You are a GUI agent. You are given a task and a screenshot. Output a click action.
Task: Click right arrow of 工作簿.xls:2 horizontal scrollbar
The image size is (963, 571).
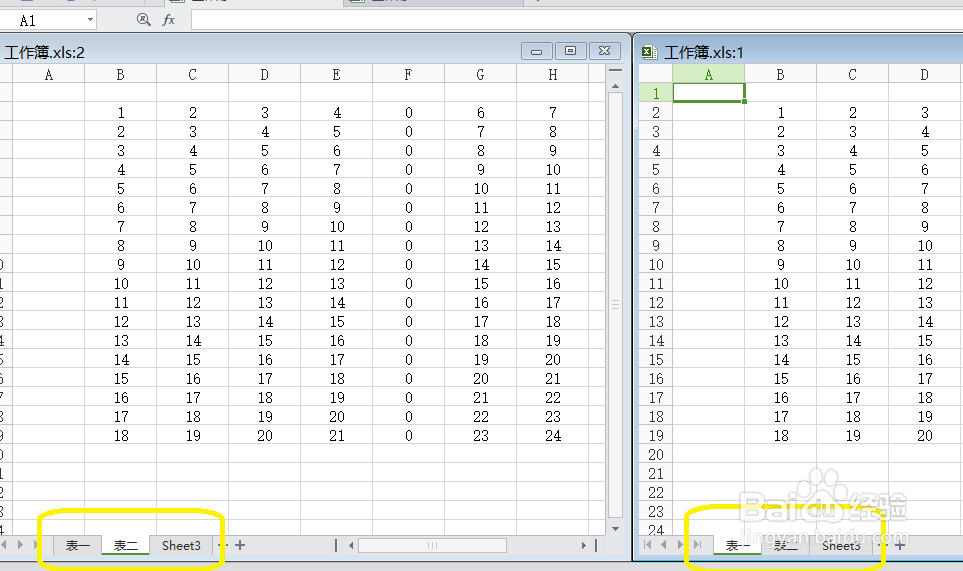(x=583, y=545)
